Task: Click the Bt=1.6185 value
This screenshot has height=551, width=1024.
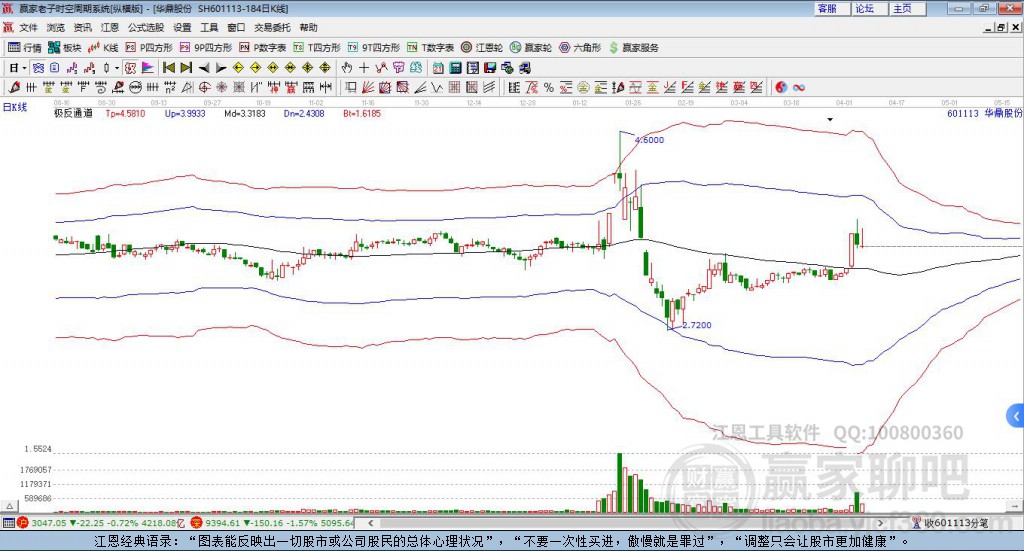Action: (x=362, y=114)
